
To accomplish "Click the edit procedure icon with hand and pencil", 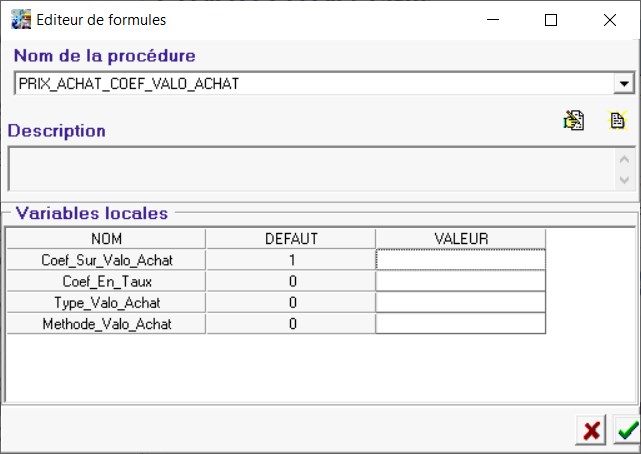I will pyautogui.click(x=574, y=121).
